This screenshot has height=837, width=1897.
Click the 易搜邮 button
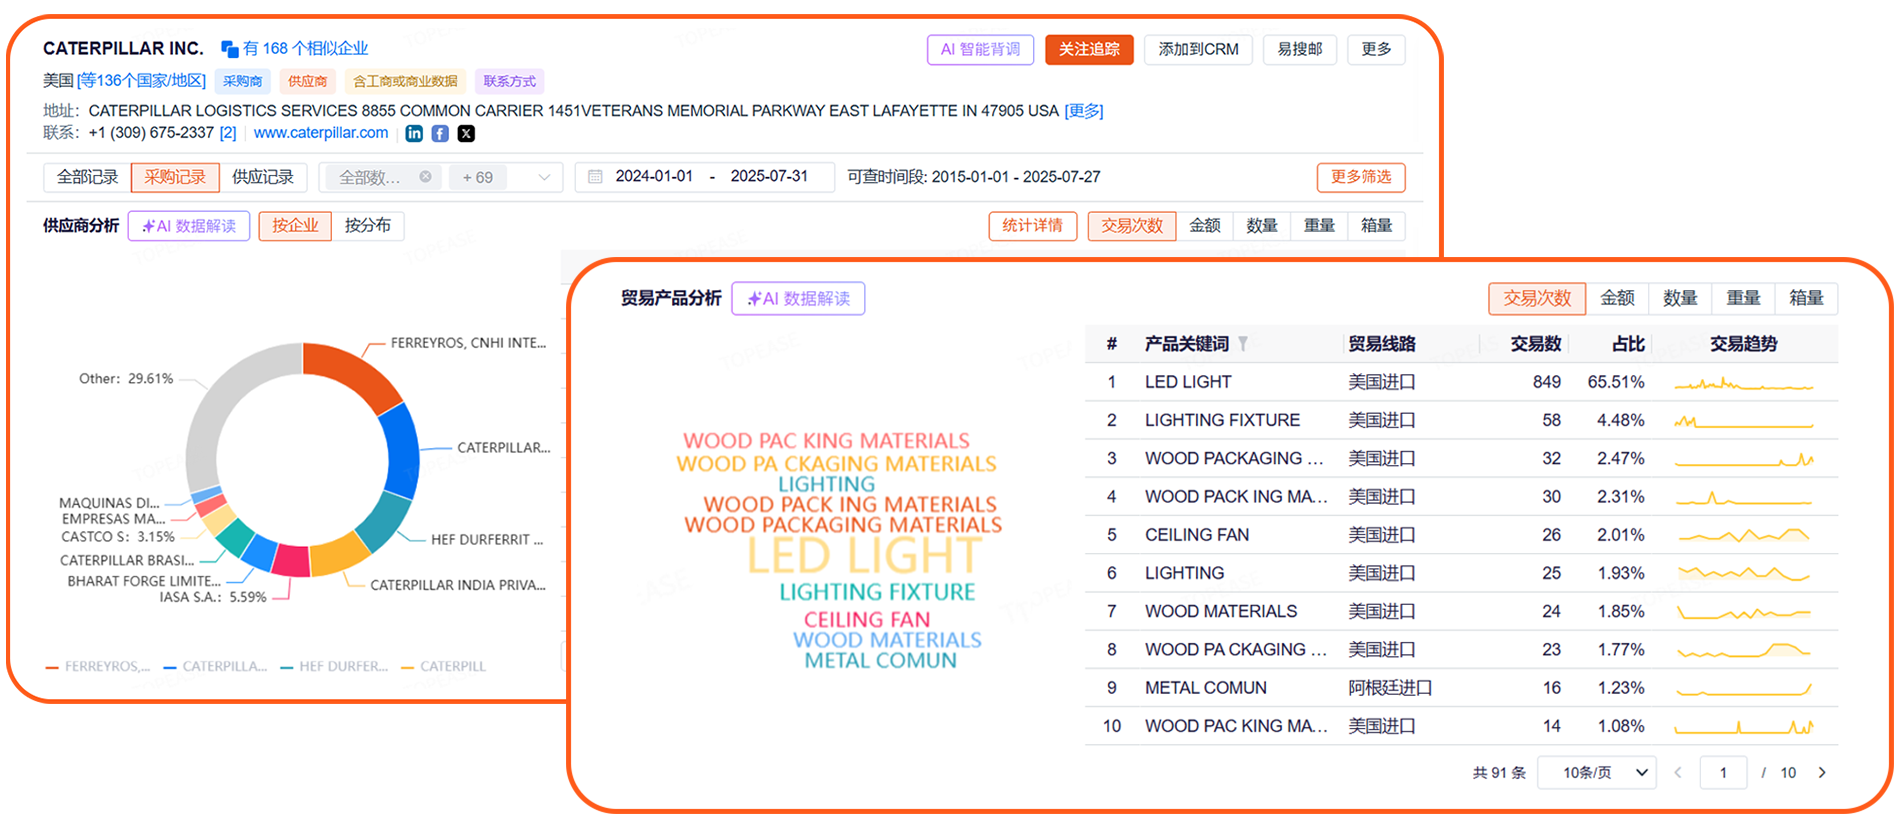point(1300,49)
